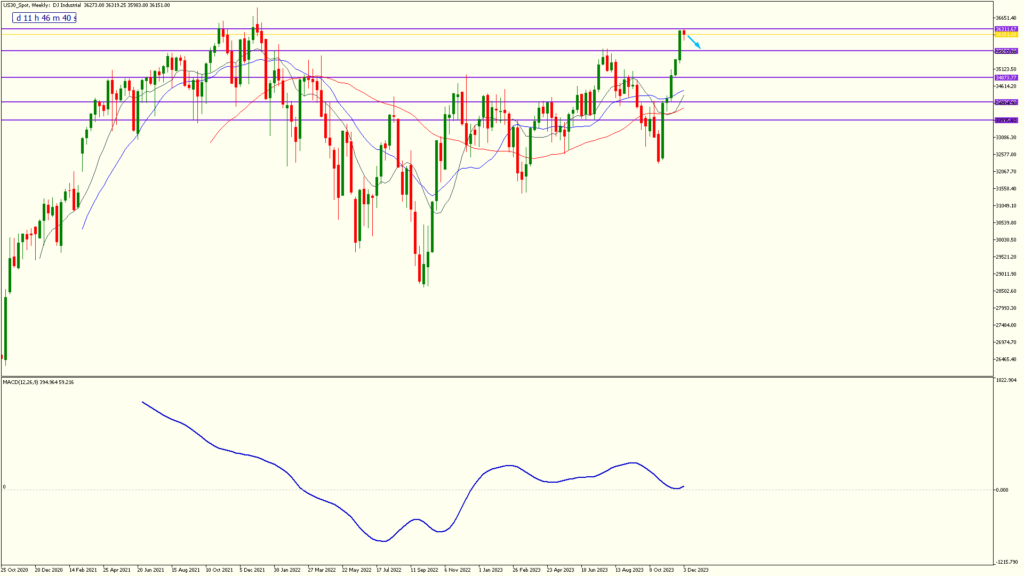Select the 36311.67 purple price label
This screenshot has height=576, width=1024.
[x=1006, y=29]
